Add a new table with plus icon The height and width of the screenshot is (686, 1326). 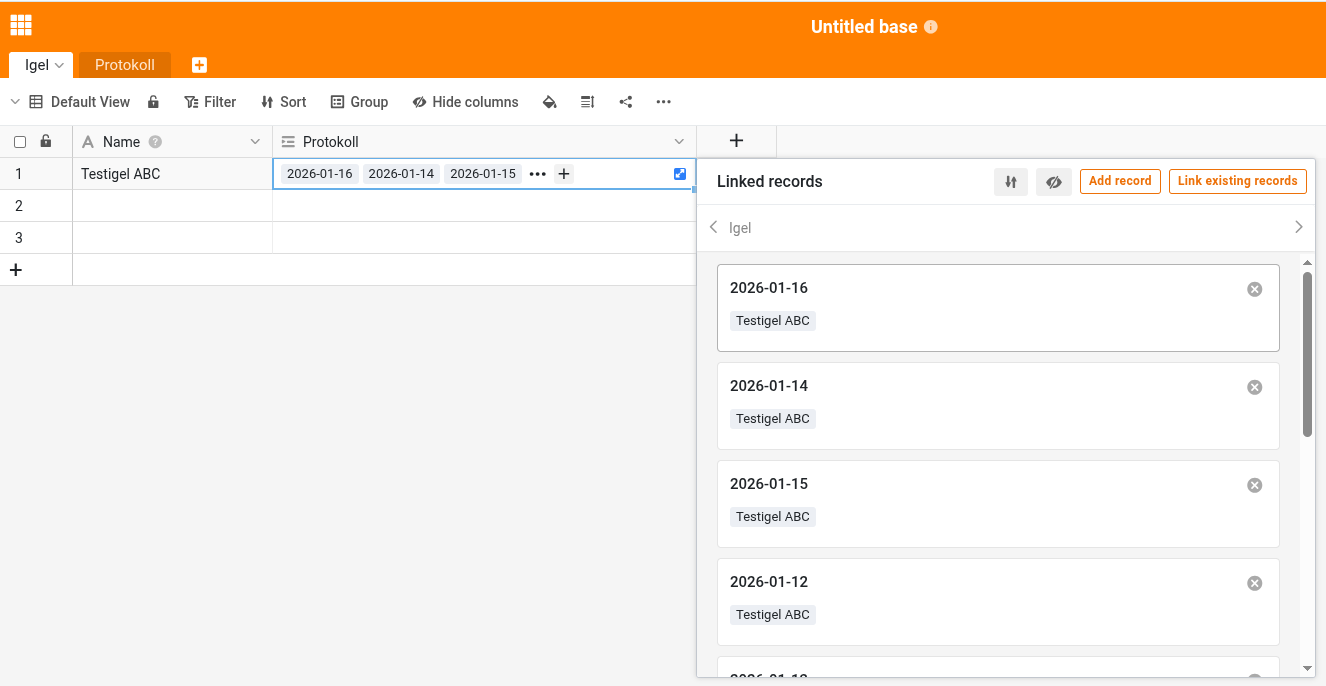click(199, 65)
